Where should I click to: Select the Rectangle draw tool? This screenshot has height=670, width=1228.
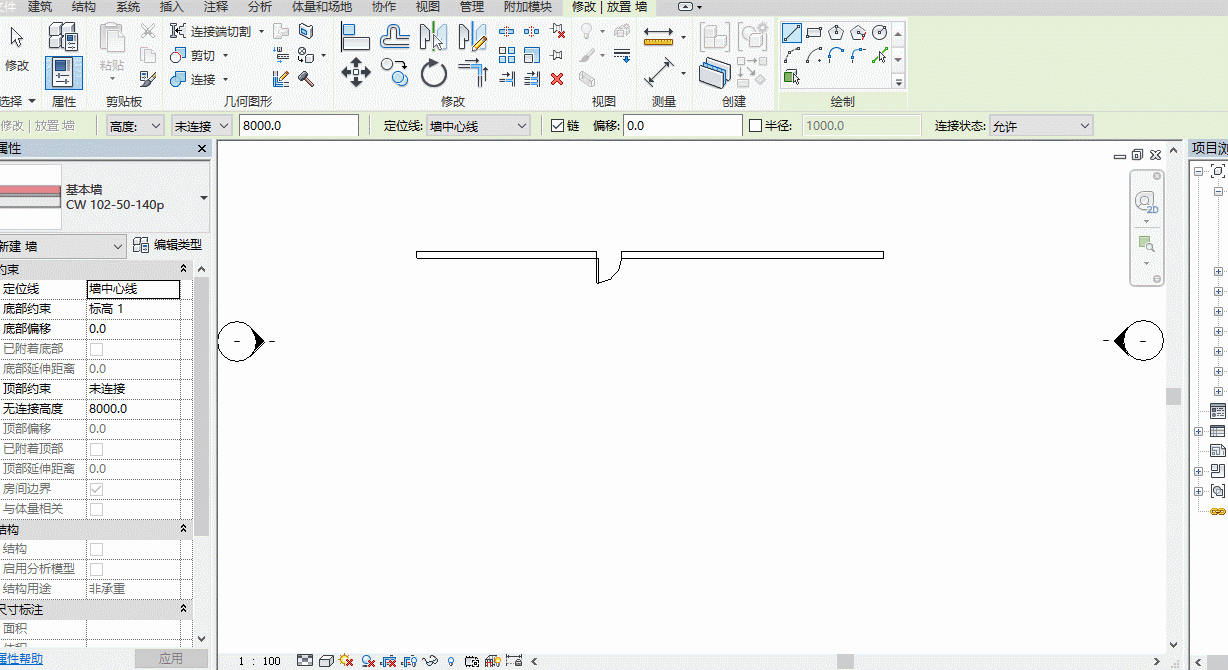coord(814,32)
